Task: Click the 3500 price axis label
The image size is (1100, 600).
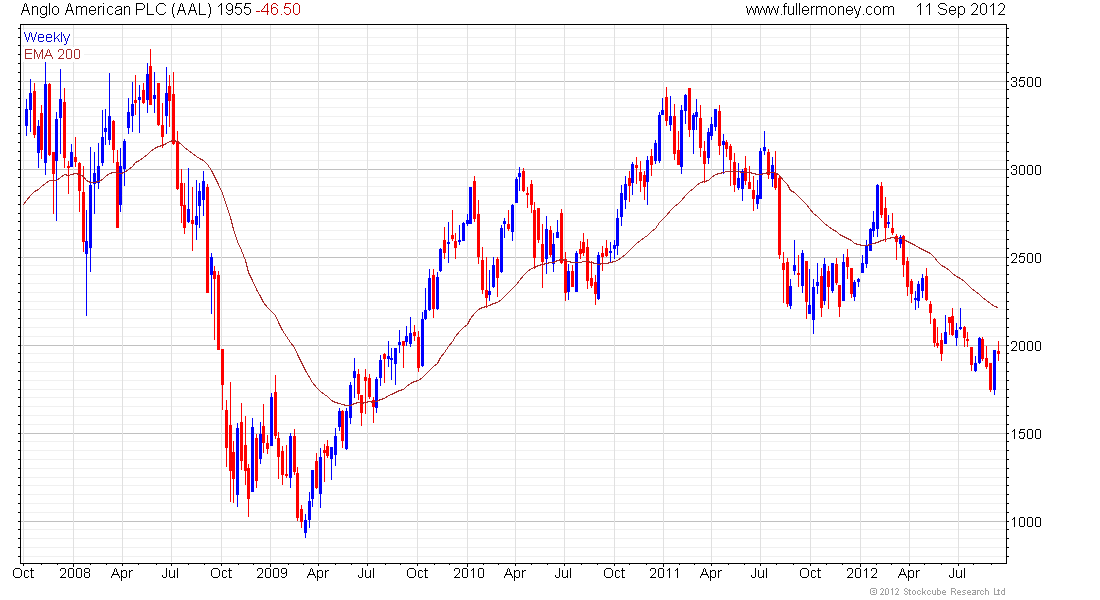Action: point(1025,82)
